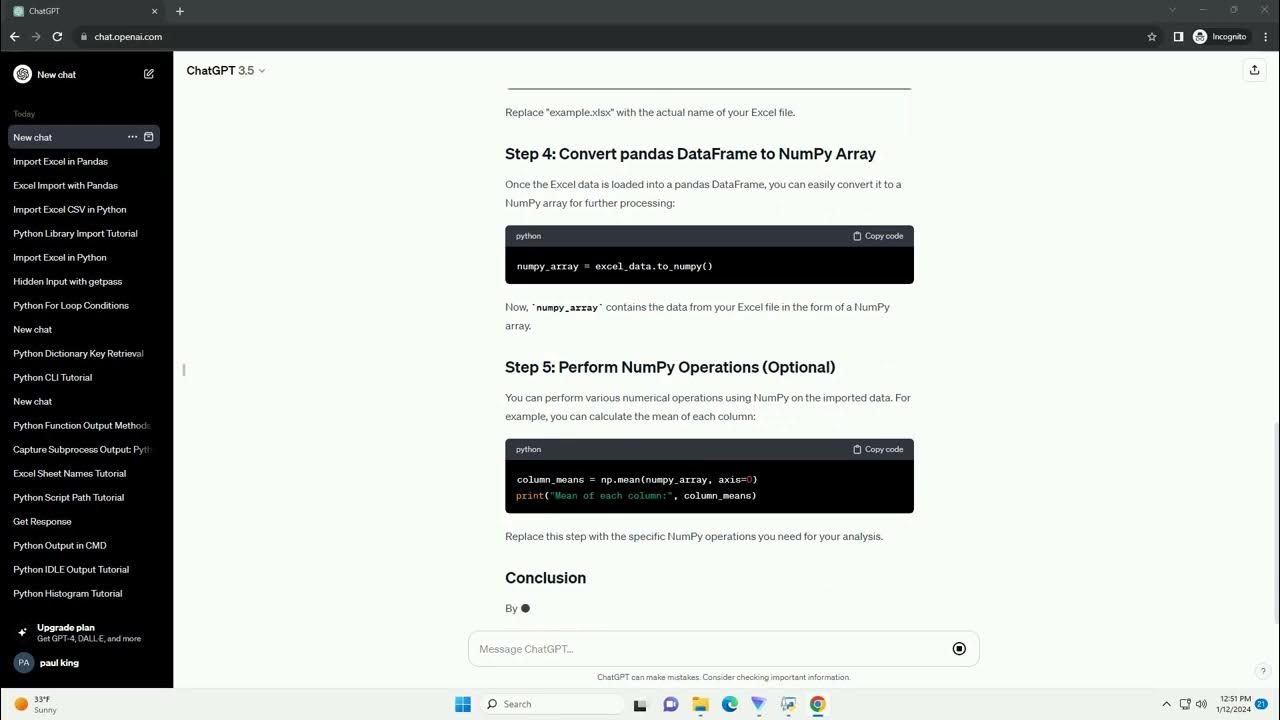Open Chrome three-dot menu
The width and height of the screenshot is (1280, 720).
coord(1266,37)
